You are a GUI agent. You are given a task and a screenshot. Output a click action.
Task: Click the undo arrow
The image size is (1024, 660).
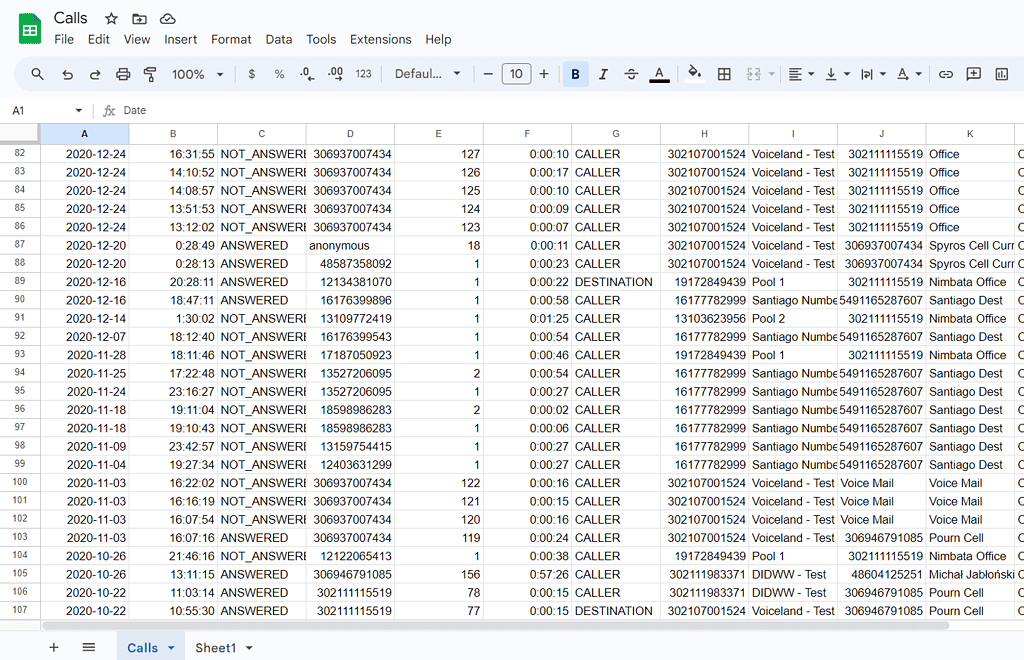67,74
